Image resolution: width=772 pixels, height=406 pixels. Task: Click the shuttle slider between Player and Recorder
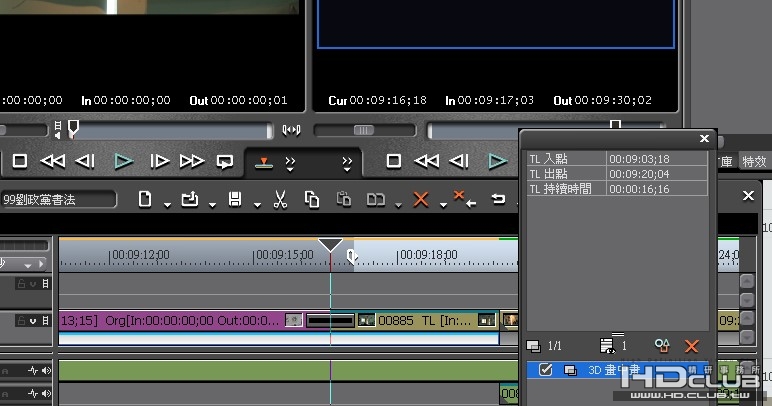click(364, 130)
